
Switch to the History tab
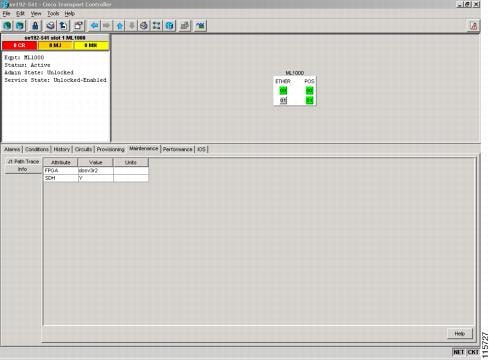point(62,149)
